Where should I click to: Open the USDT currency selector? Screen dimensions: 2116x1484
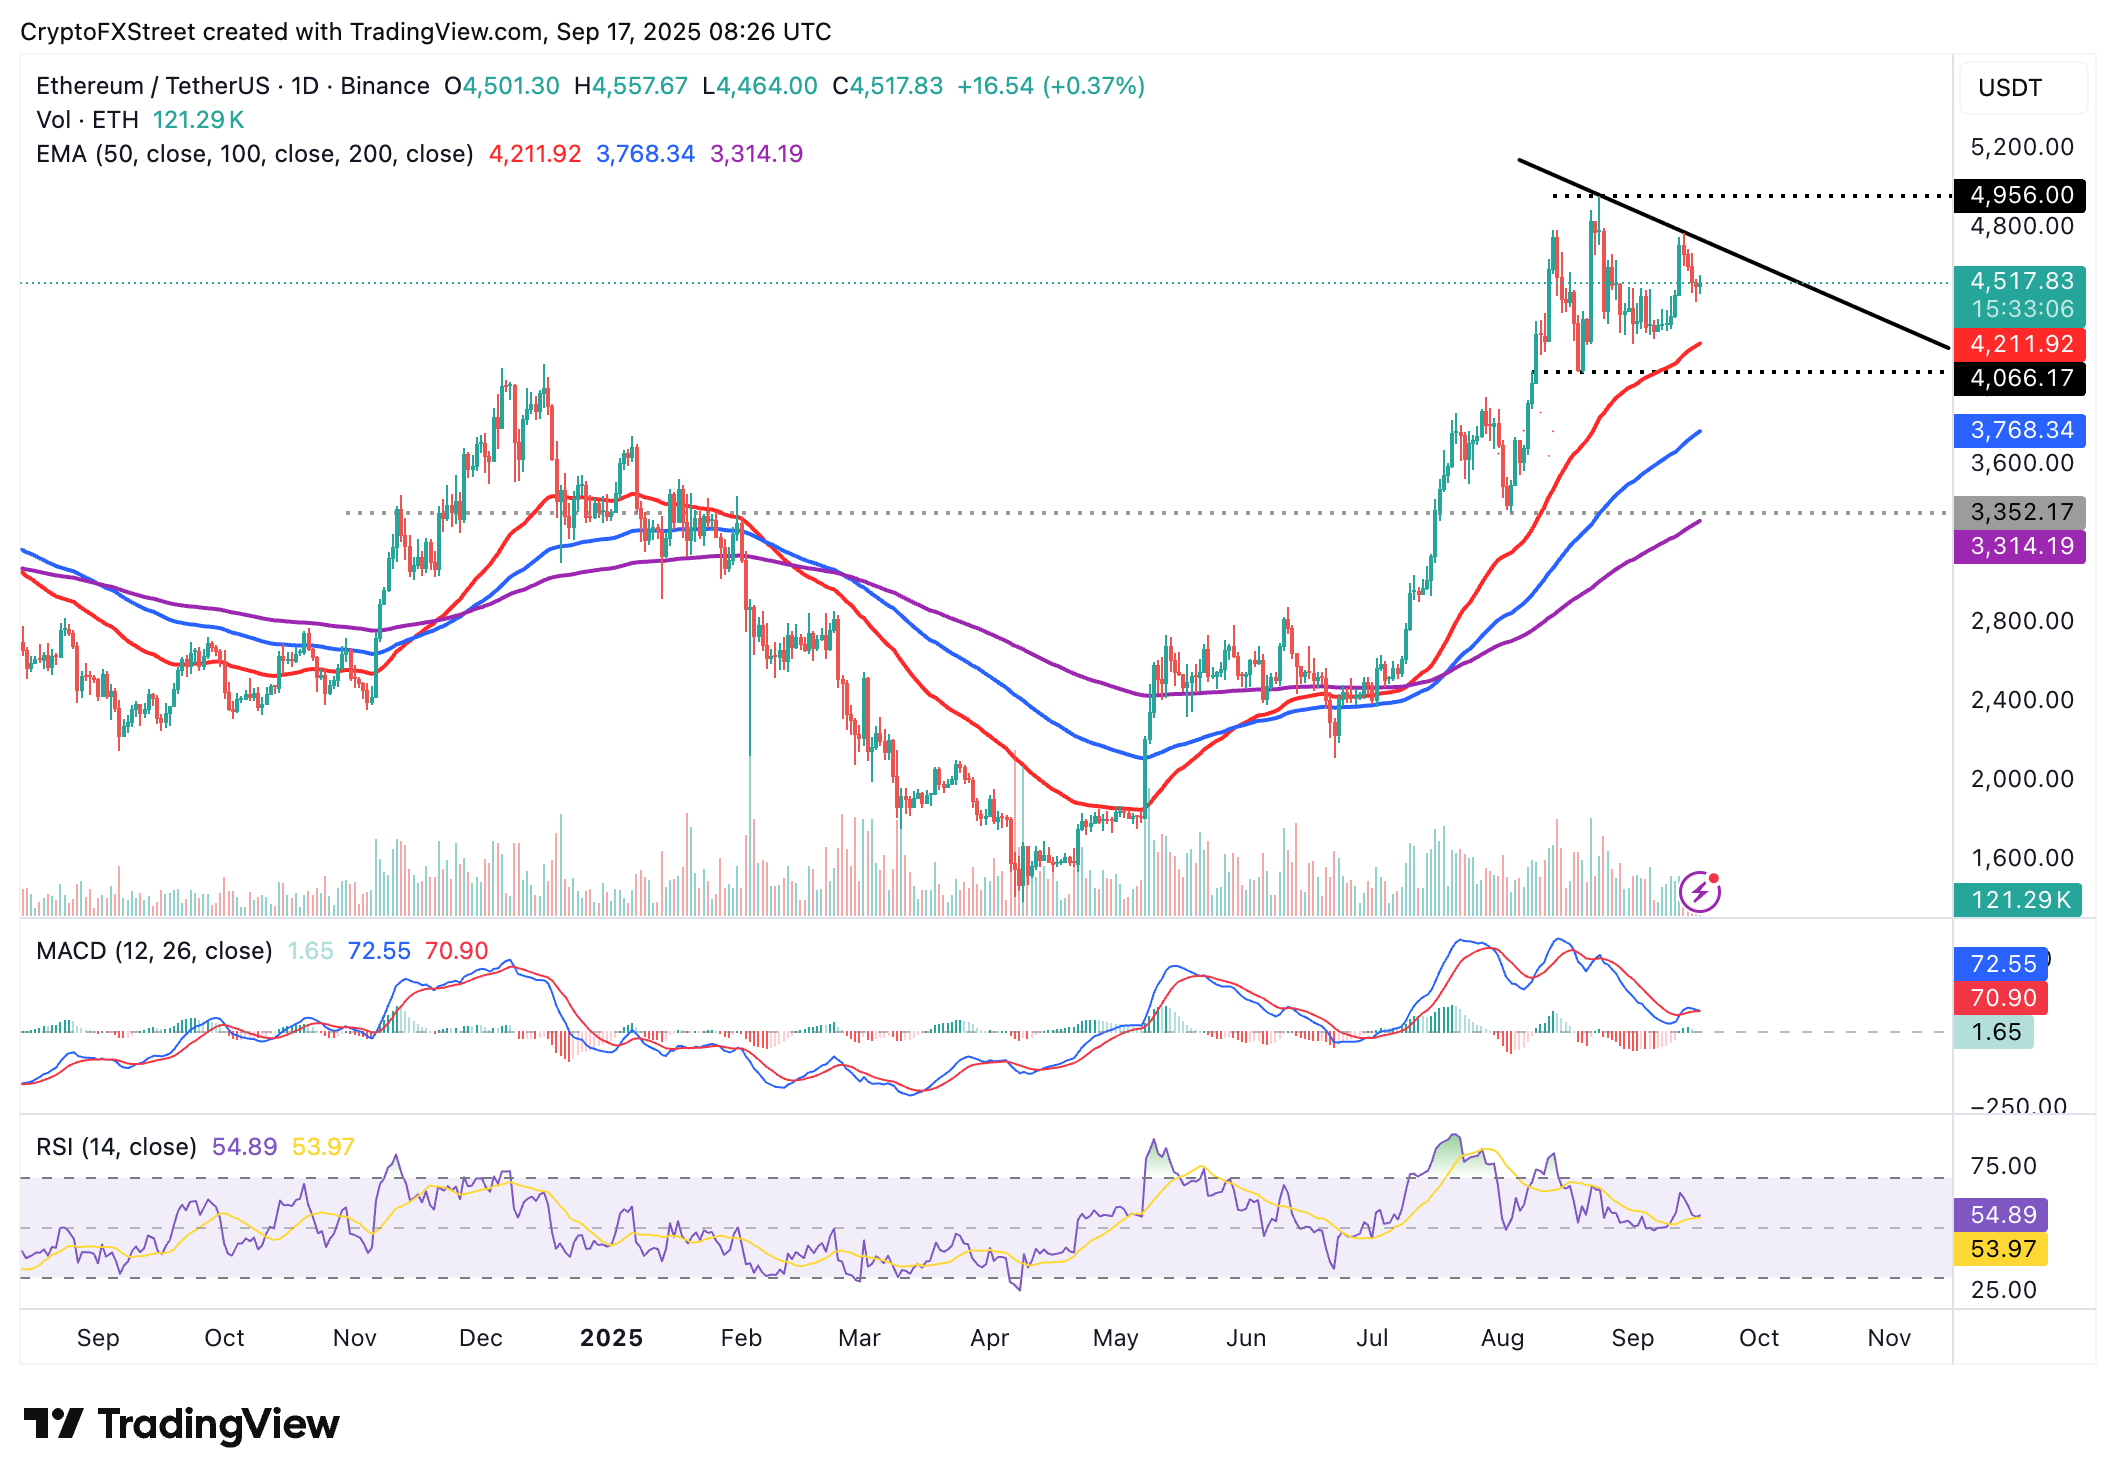point(2022,88)
